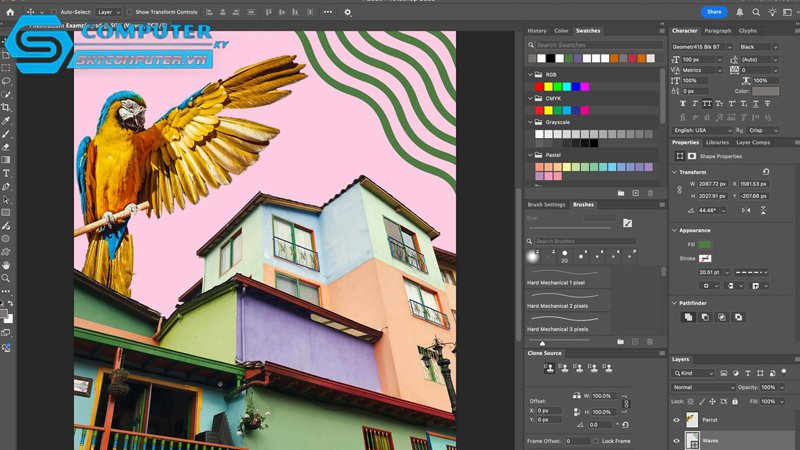The height and width of the screenshot is (450, 800).
Task: Enable the Auto-Select checkbox
Action: coord(54,12)
